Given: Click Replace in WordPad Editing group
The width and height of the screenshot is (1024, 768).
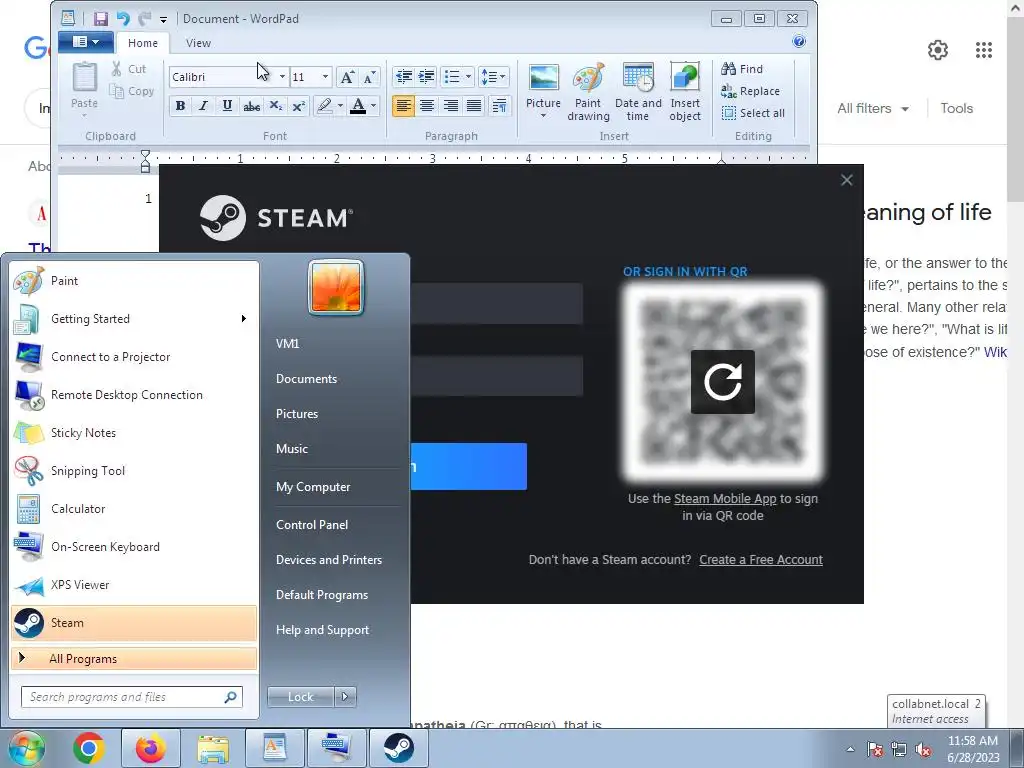Looking at the screenshot, I should point(750,91).
